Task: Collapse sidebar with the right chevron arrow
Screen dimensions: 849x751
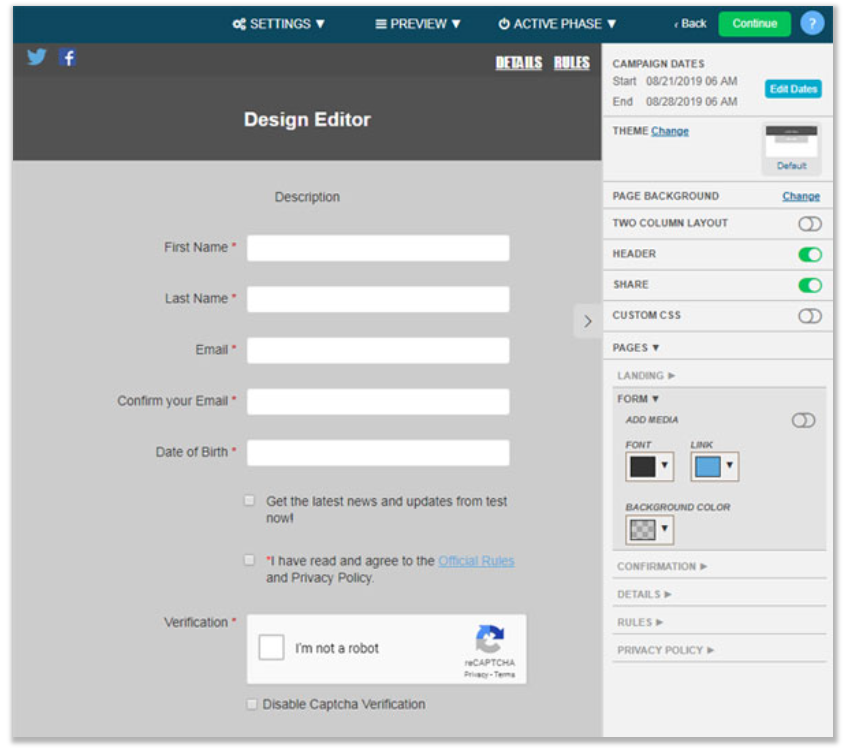Action: click(588, 321)
